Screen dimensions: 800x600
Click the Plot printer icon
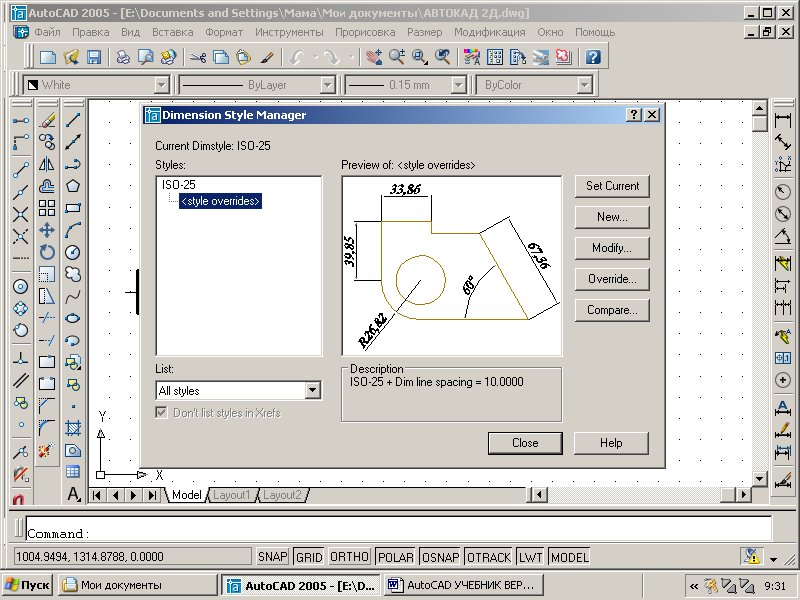[x=122, y=57]
